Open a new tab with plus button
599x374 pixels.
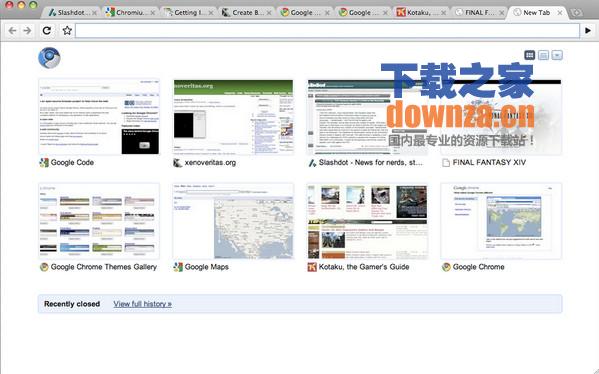tap(576, 13)
